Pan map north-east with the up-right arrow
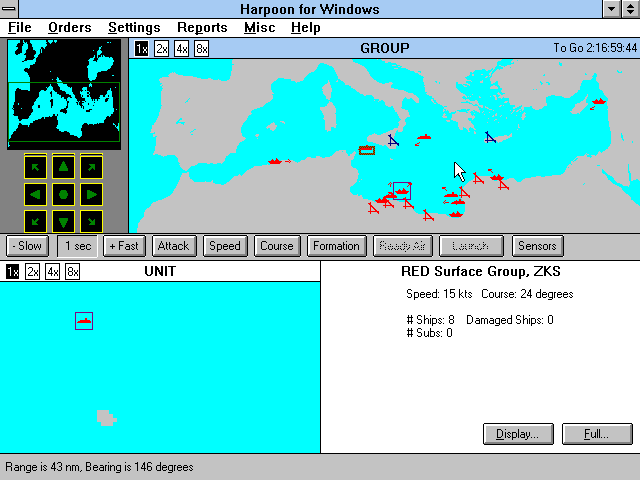The image size is (640, 480). [x=91, y=167]
